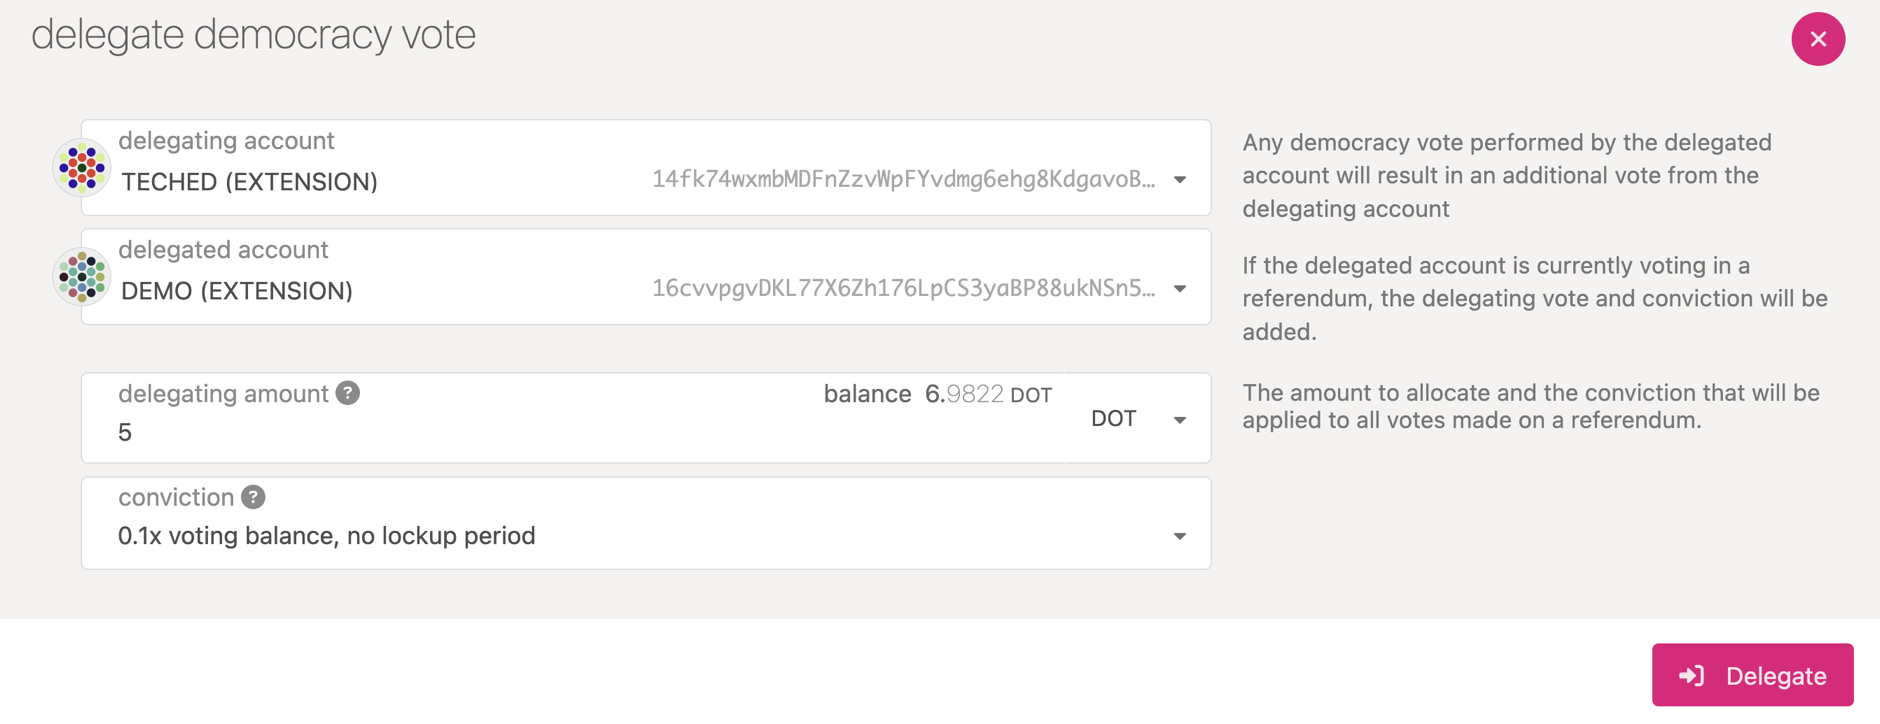The height and width of the screenshot is (724, 1880).
Task: Expand the conviction dropdown arrow
Action: point(1180,537)
